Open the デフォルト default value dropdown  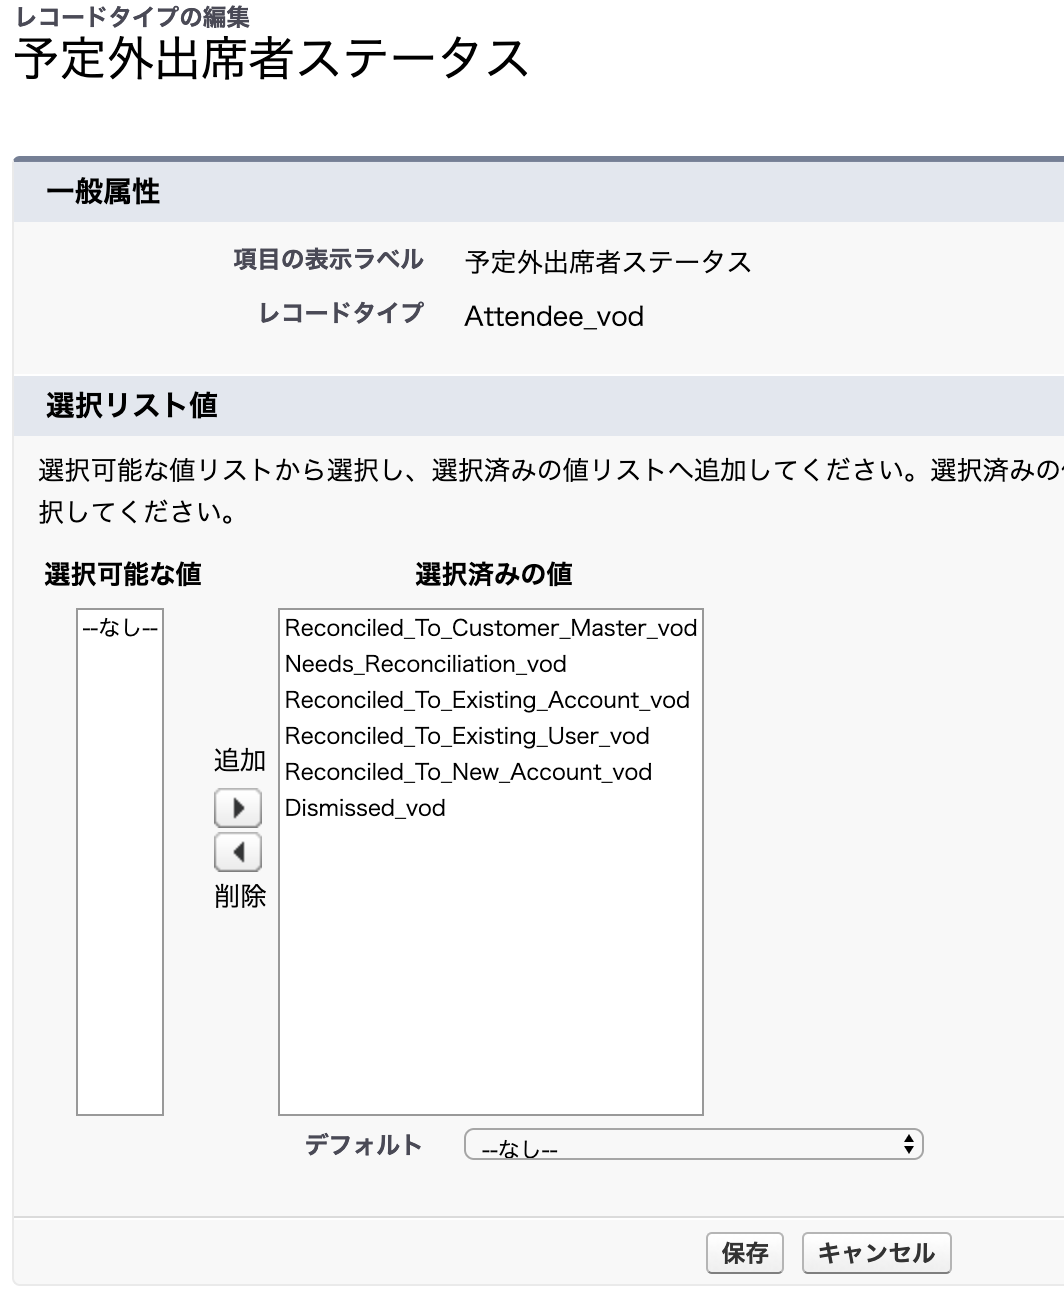click(693, 1145)
